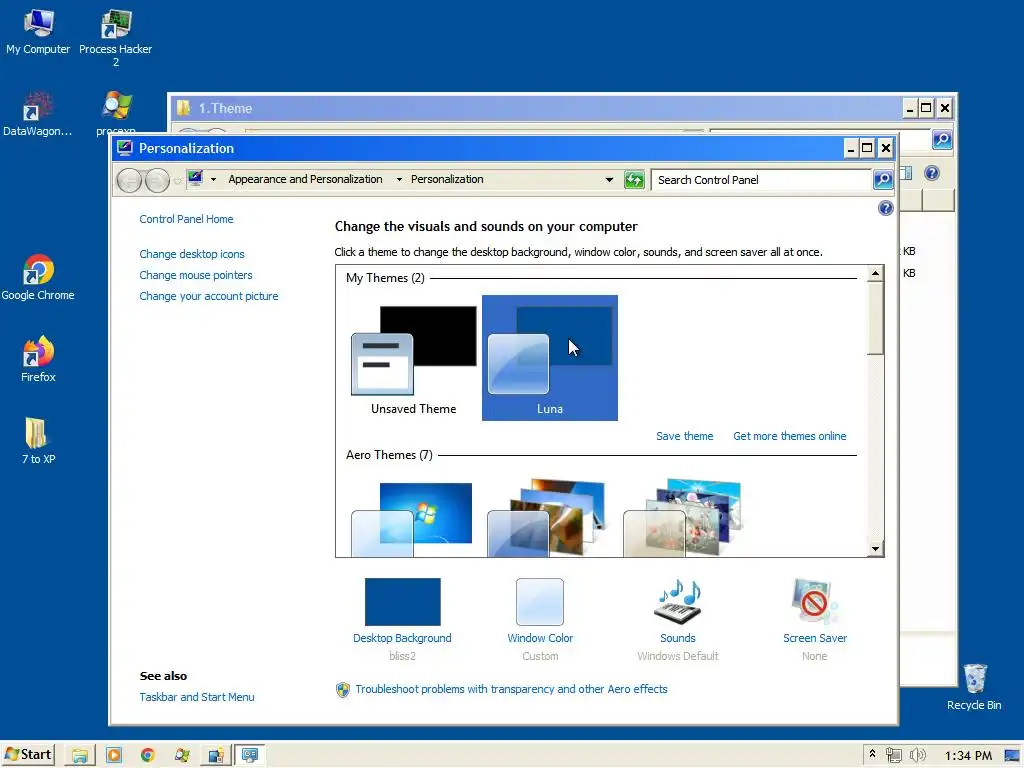Viewport: 1024px width, 768px height.
Task: Click the theme list scrollbar thumb
Action: [875, 319]
